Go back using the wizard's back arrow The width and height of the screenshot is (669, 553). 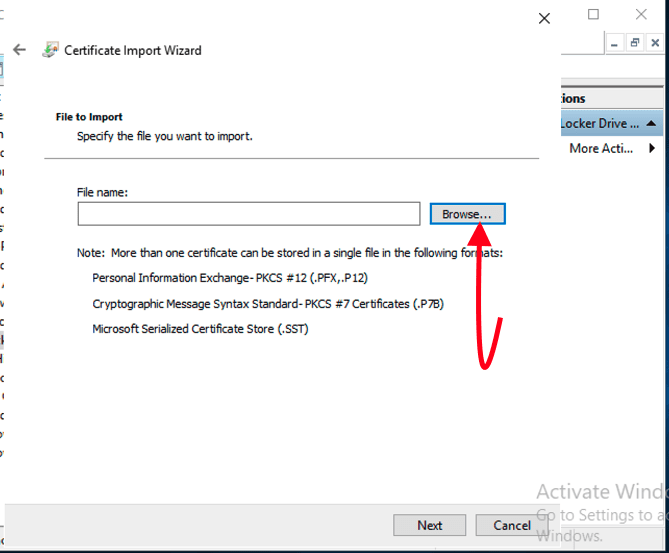point(19,49)
